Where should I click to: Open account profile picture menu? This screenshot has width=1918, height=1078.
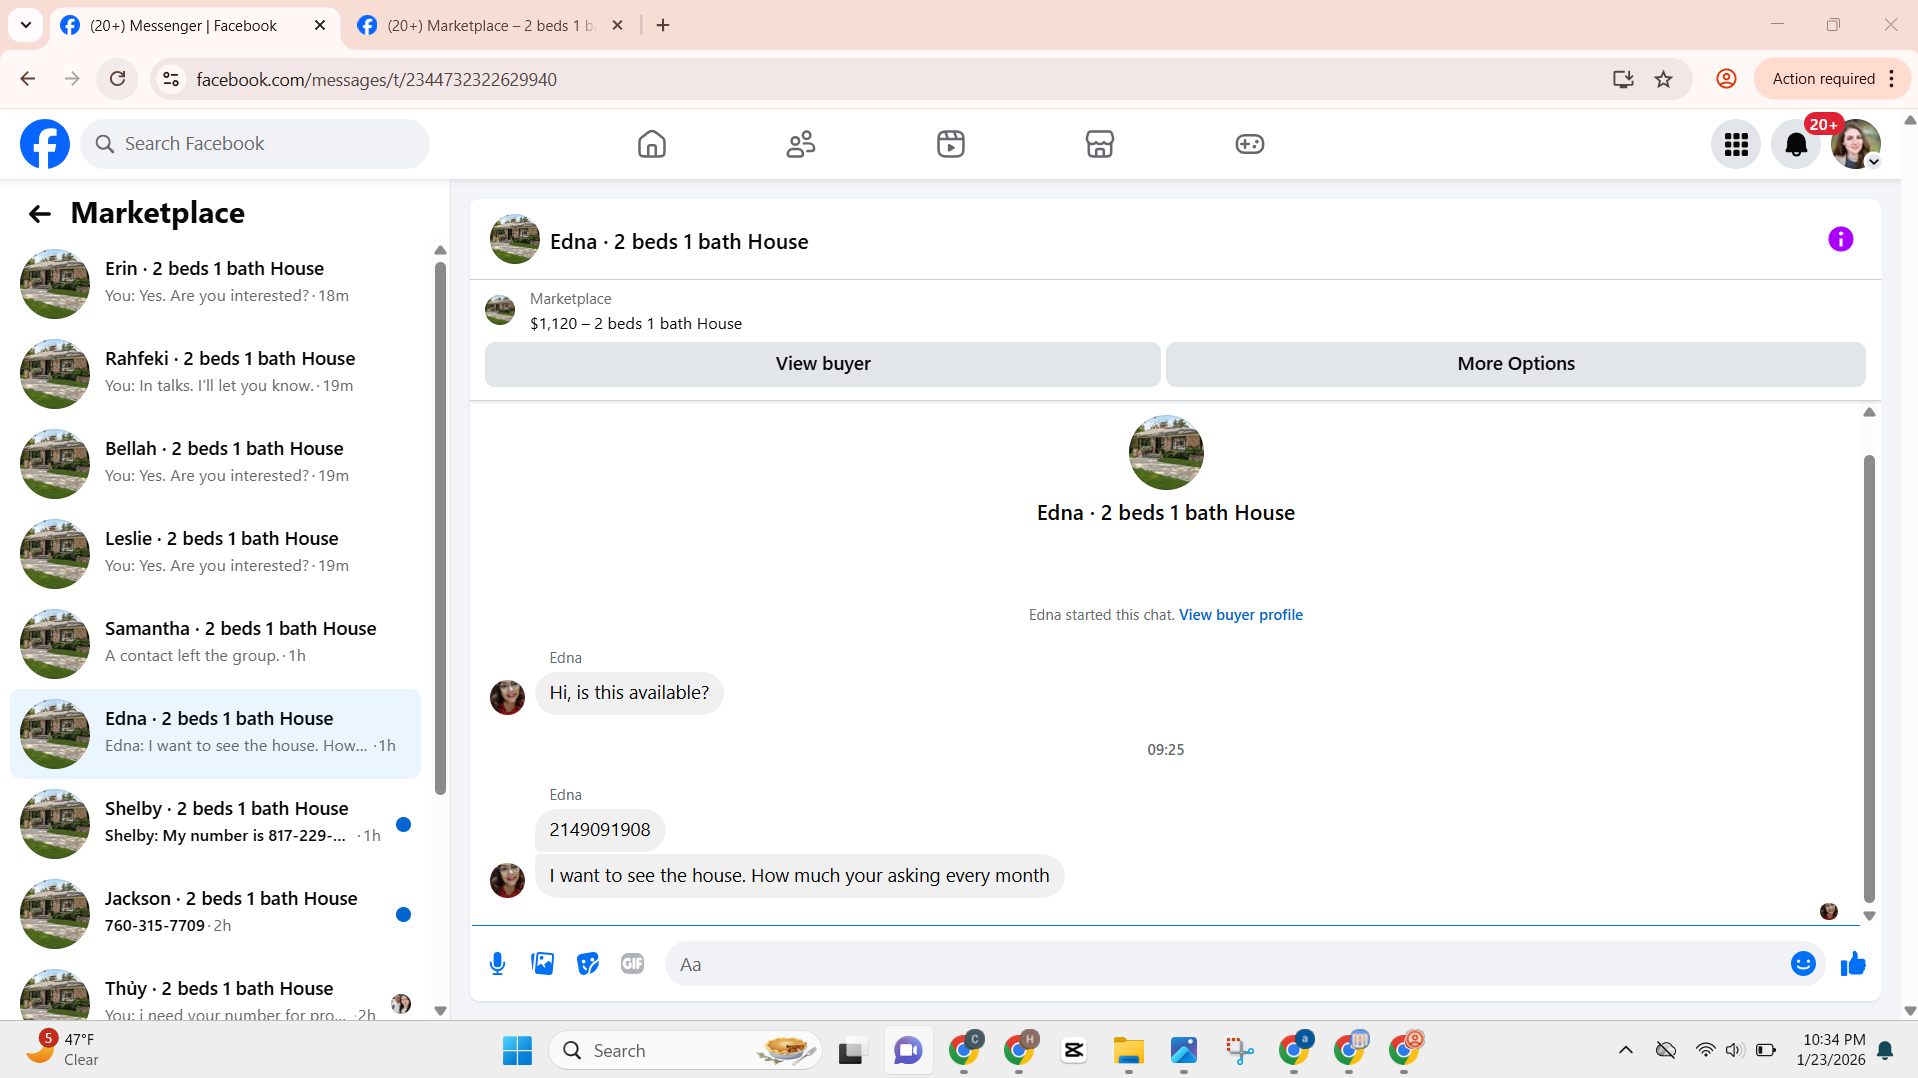pyautogui.click(x=1856, y=144)
